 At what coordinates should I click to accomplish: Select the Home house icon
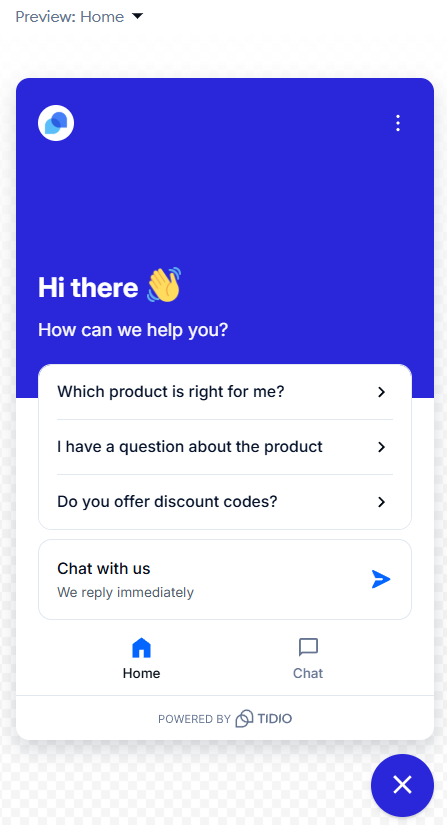(x=141, y=647)
